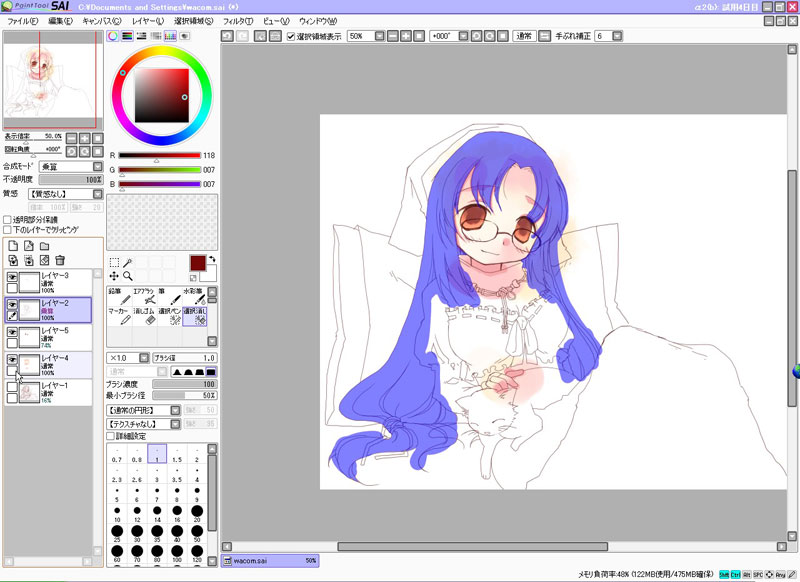Open the ファイル(F) menu
The height and width of the screenshot is (582, 800).
click(22, 21)
